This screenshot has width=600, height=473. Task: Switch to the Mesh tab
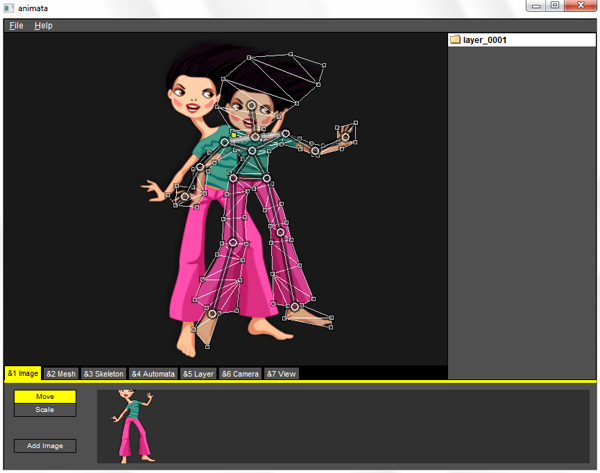click(x=61, y=374)
